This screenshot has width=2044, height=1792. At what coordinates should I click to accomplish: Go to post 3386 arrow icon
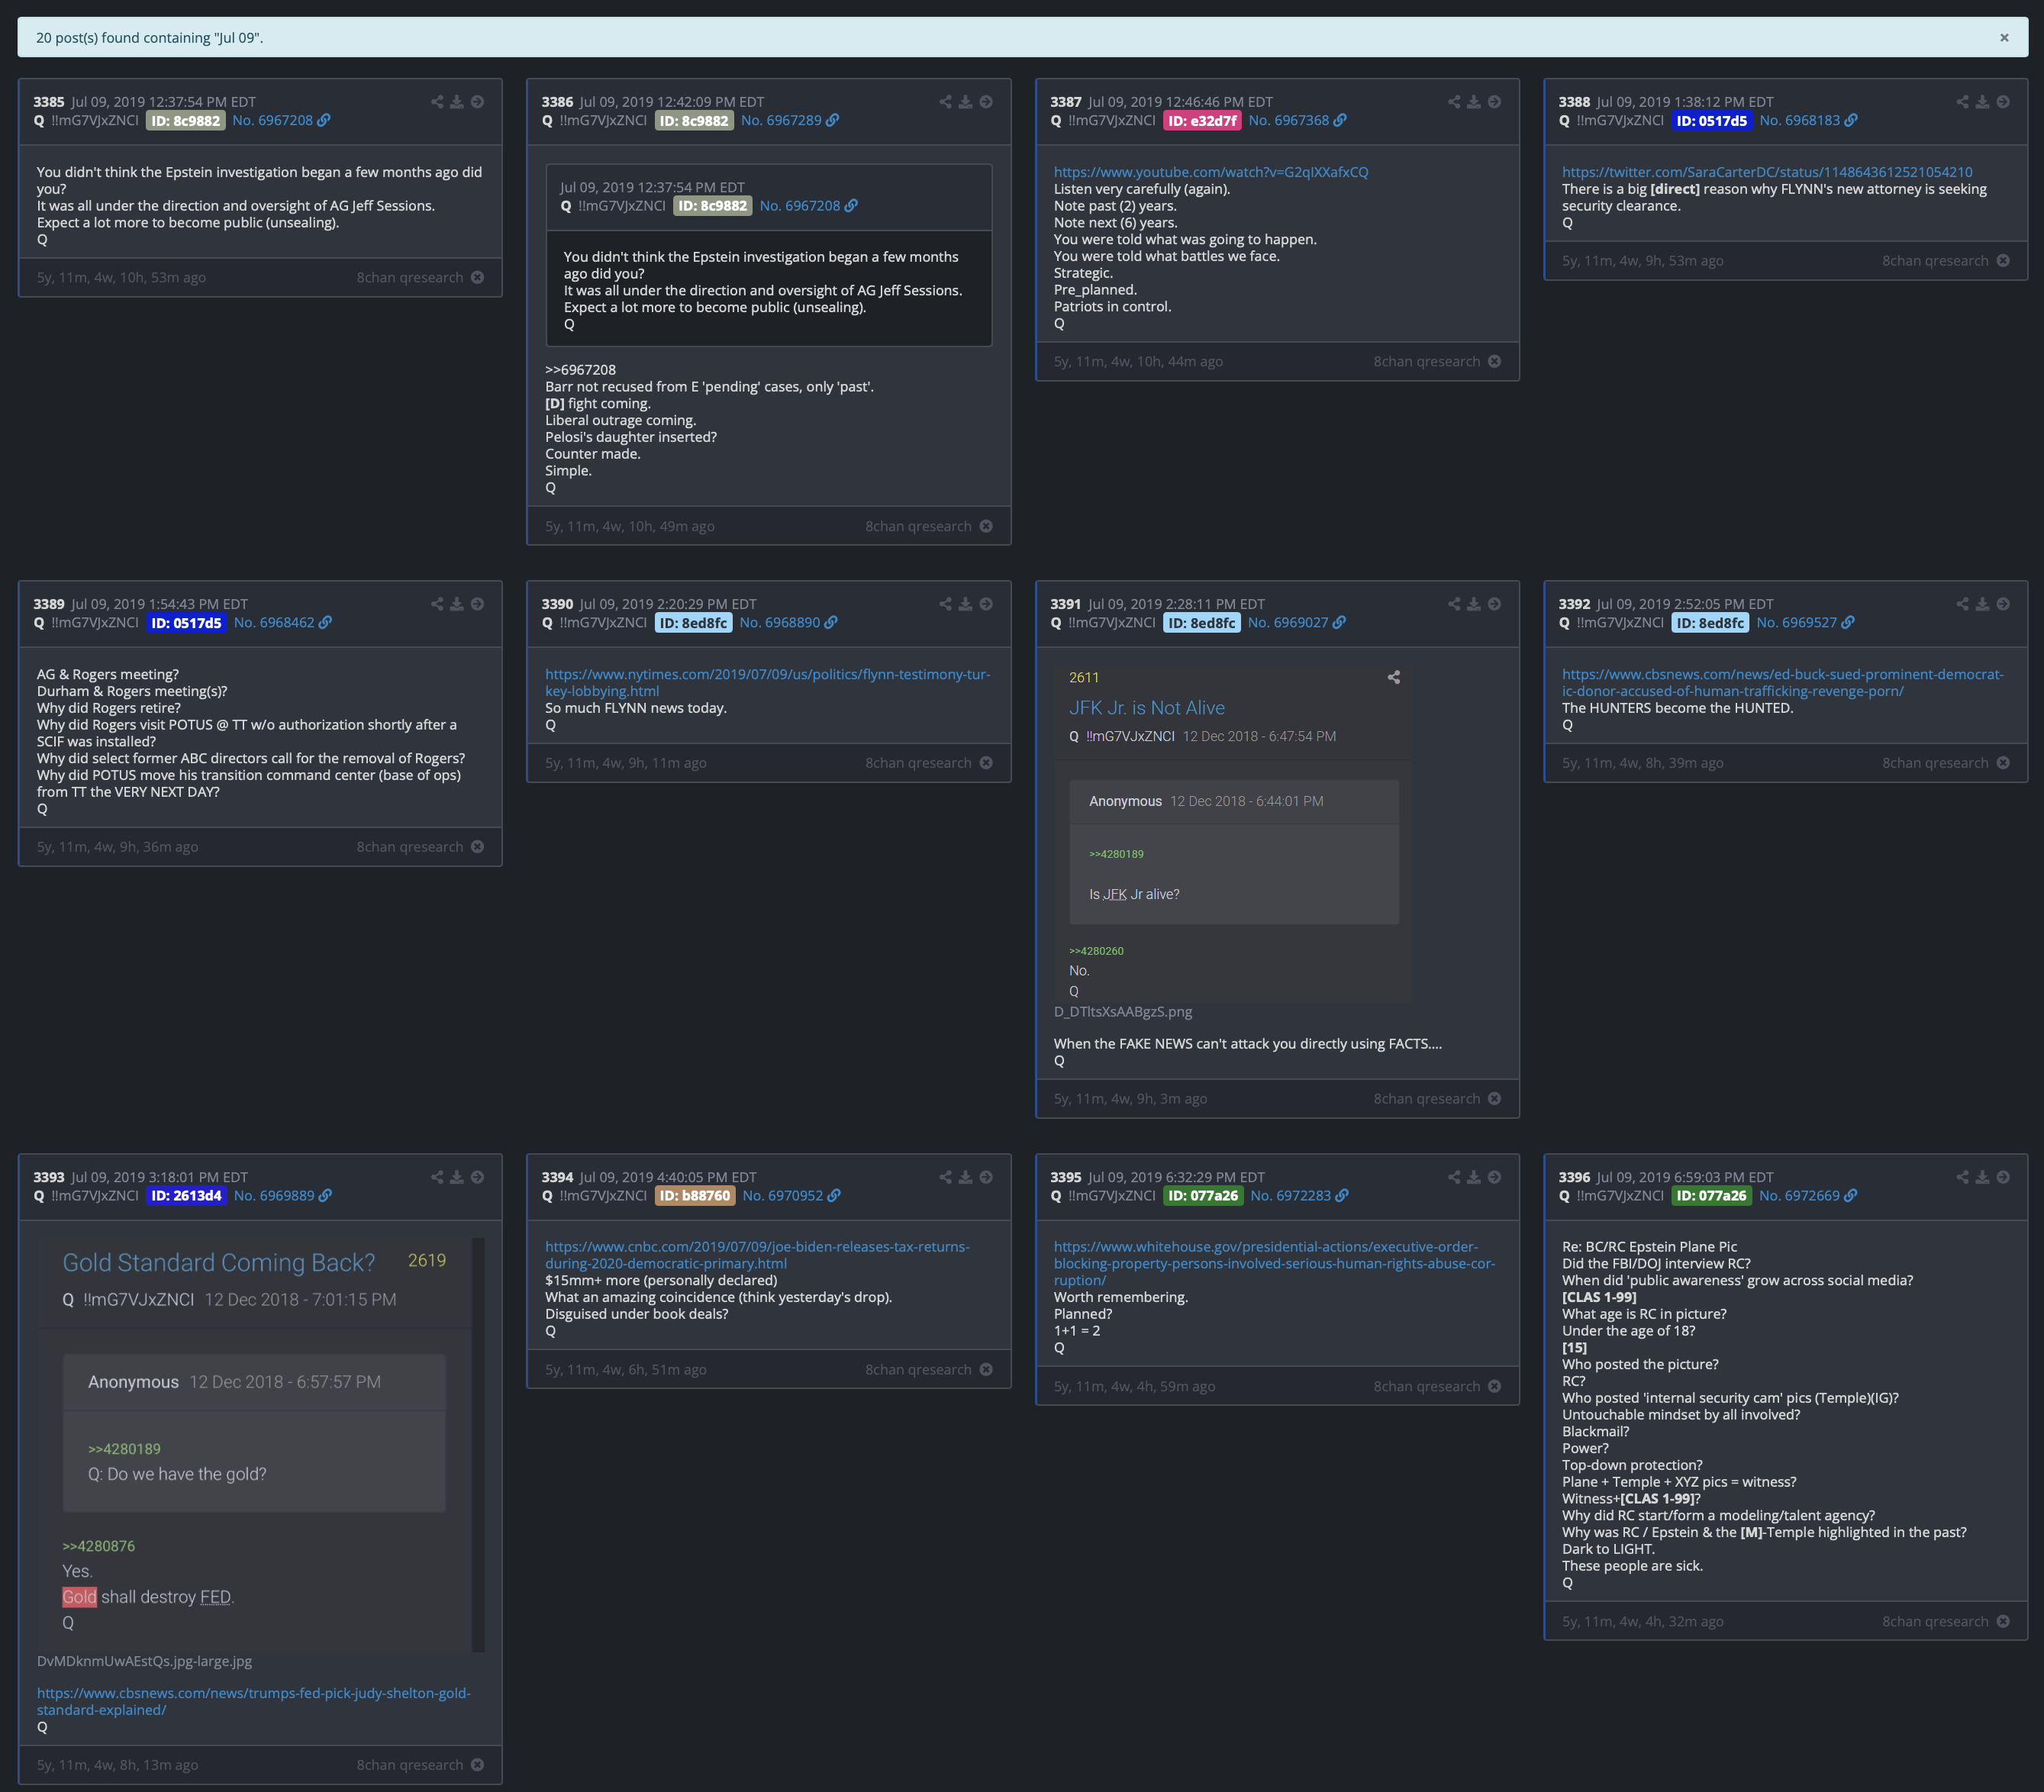coord(986,102)
